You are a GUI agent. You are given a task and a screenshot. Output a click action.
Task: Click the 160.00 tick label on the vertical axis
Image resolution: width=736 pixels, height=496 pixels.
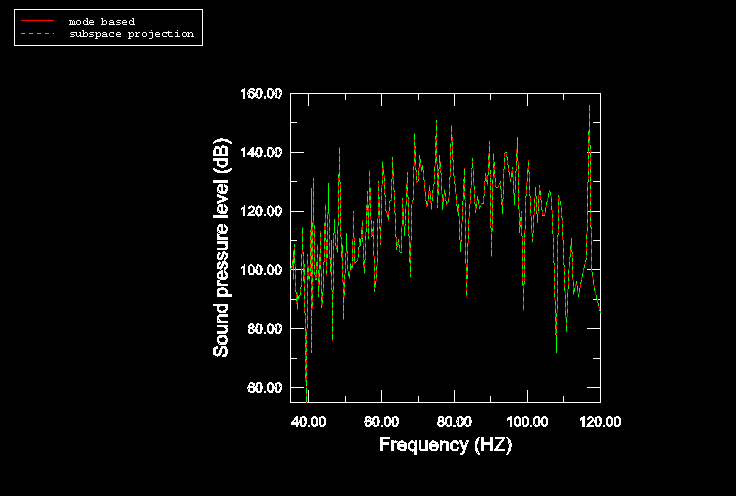[261, 94]
